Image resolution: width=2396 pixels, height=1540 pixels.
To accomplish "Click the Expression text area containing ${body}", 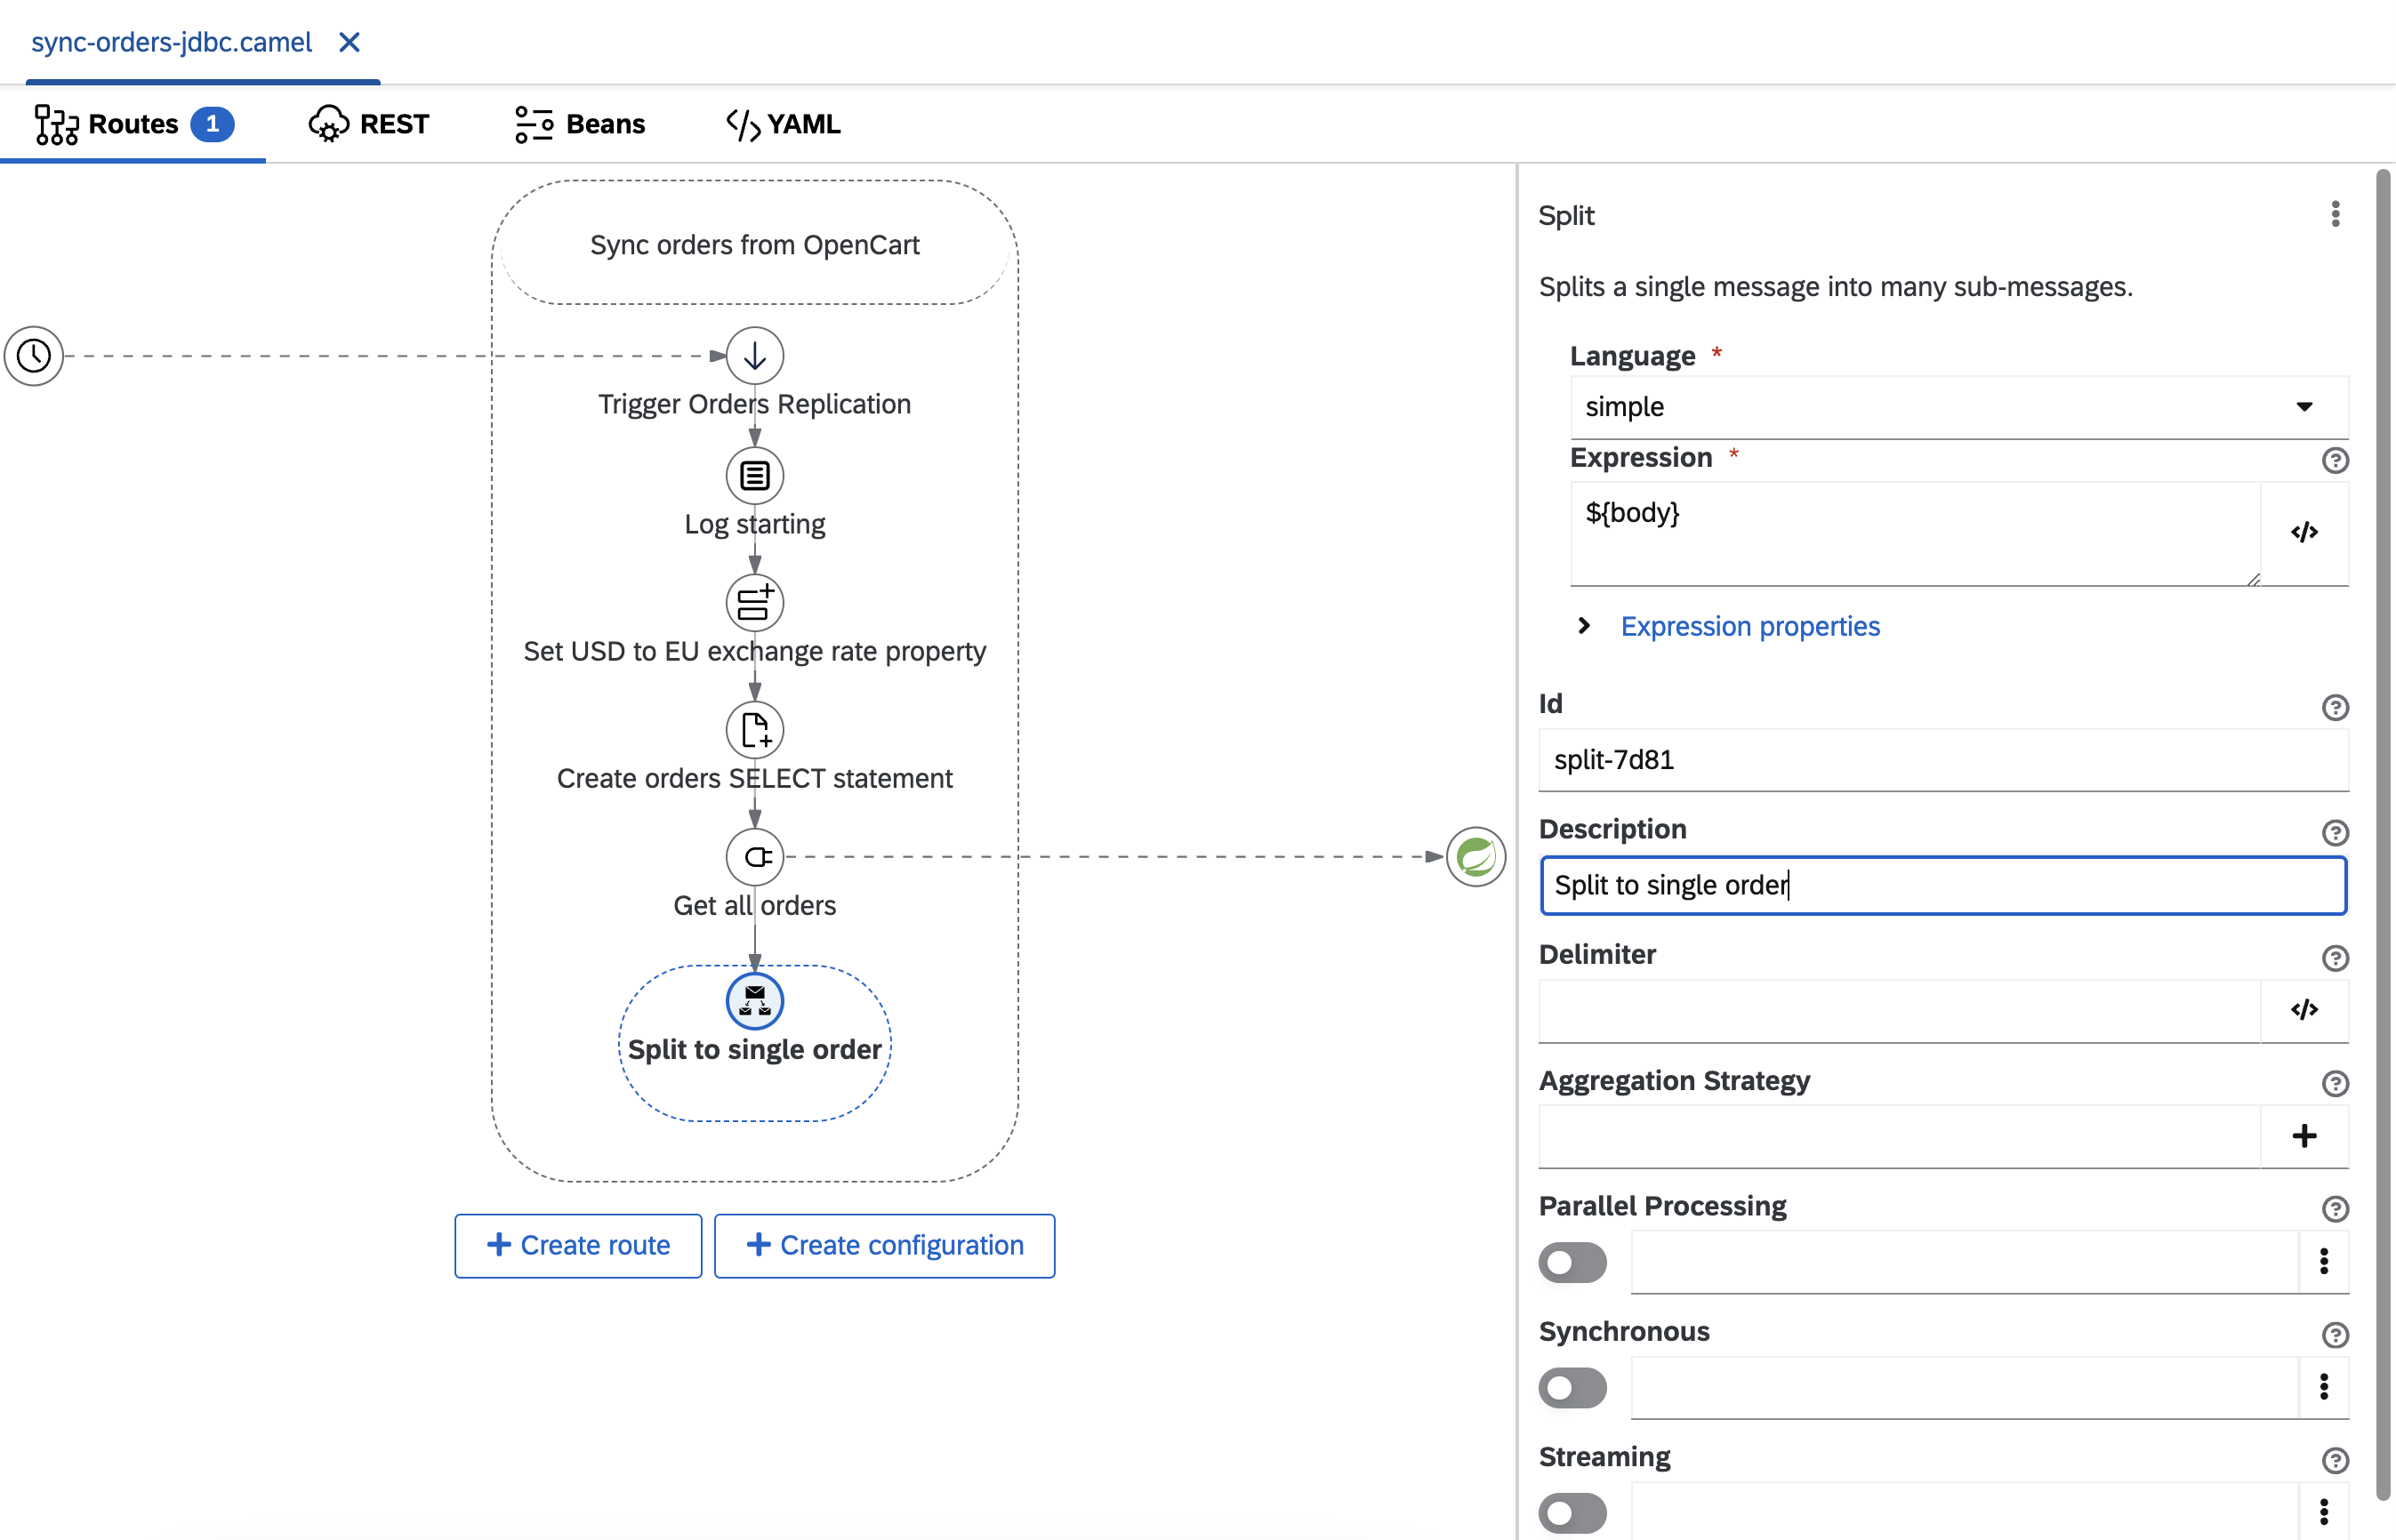I will tap(1914, 533).
